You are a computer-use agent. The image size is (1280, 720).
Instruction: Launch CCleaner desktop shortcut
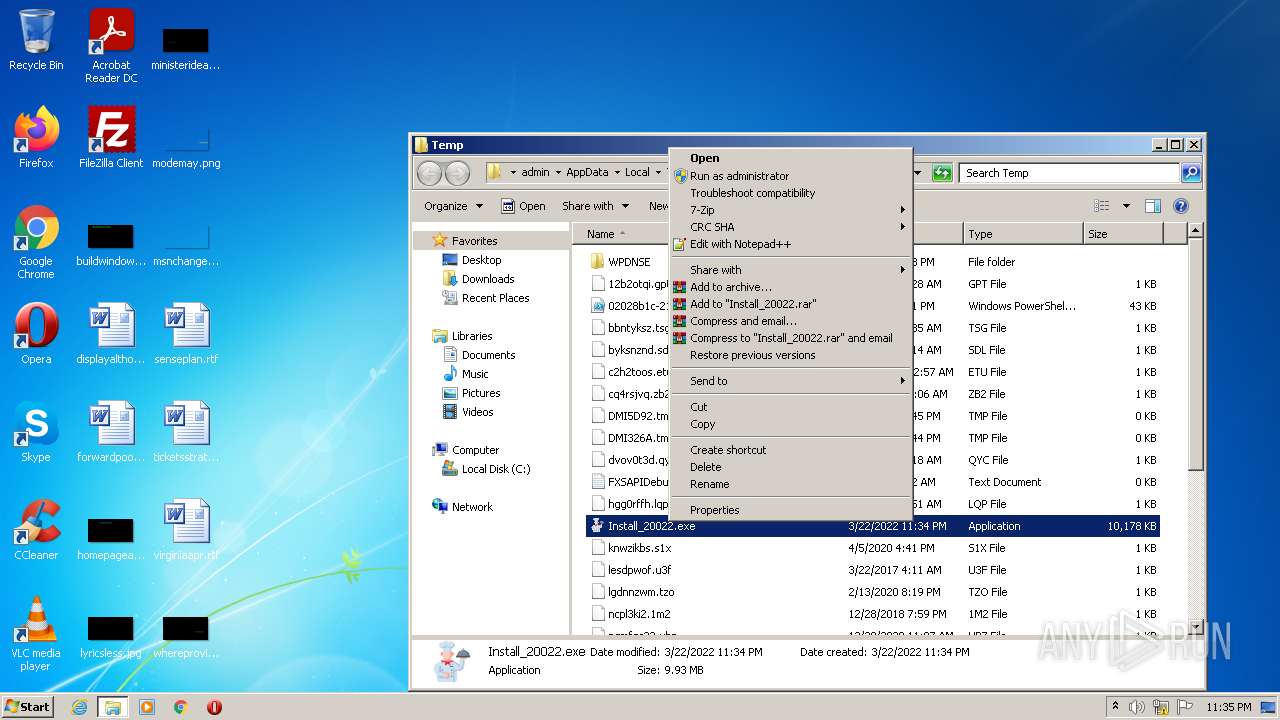click(36, 530)
